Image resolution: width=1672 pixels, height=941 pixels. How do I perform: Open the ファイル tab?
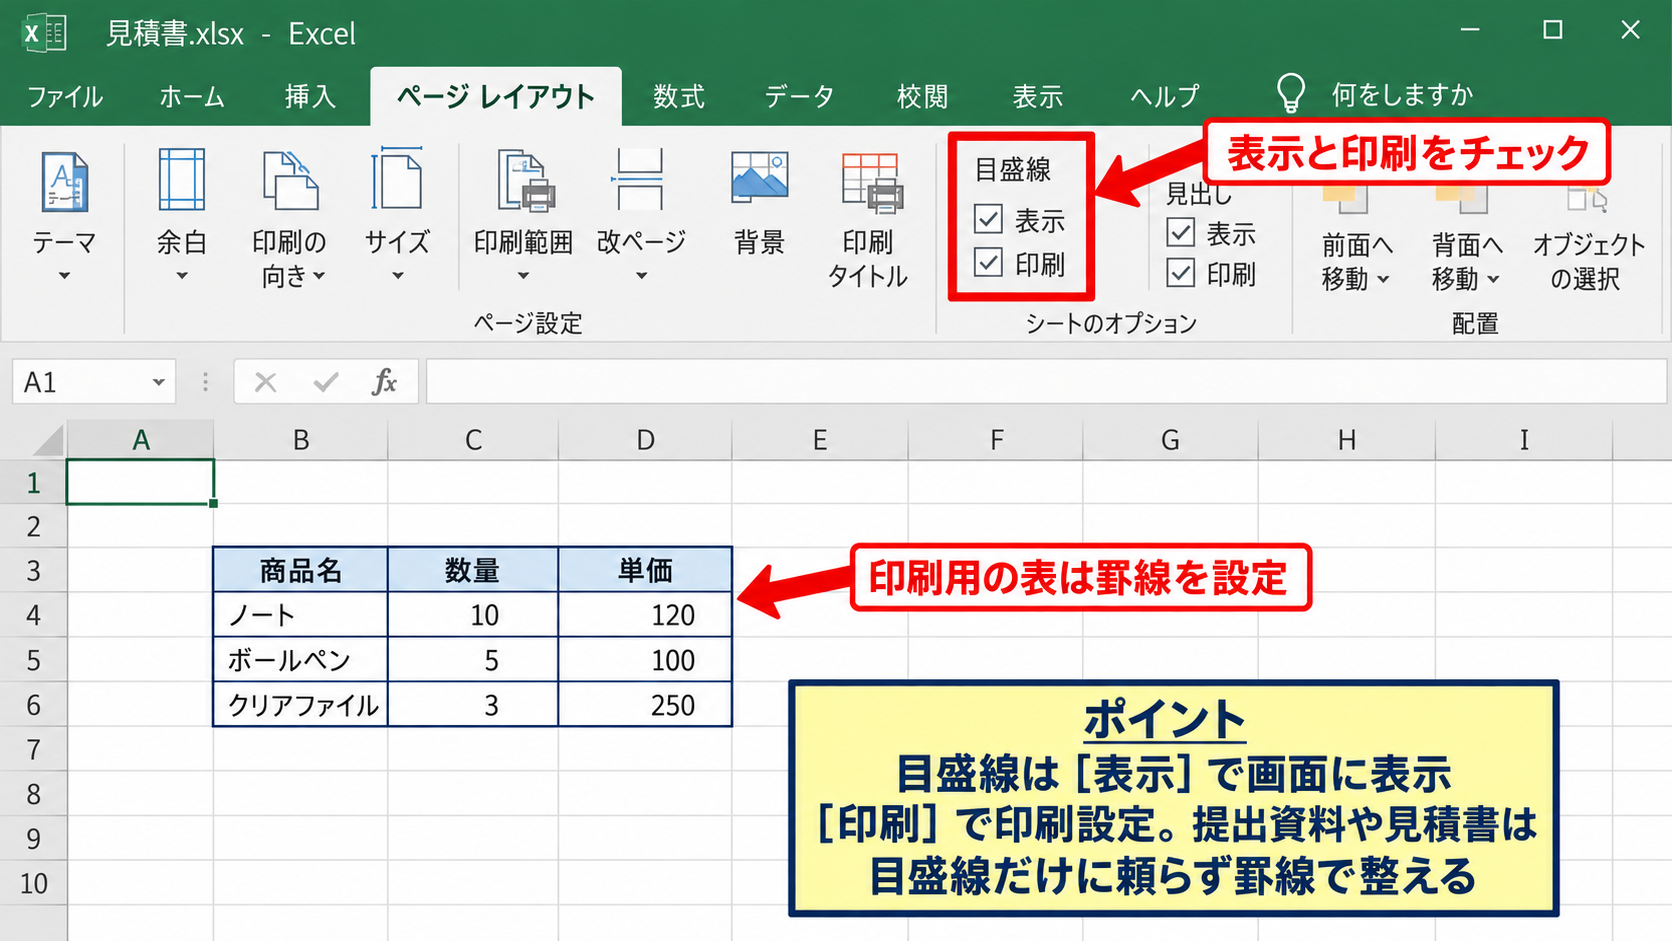point(65,97)
